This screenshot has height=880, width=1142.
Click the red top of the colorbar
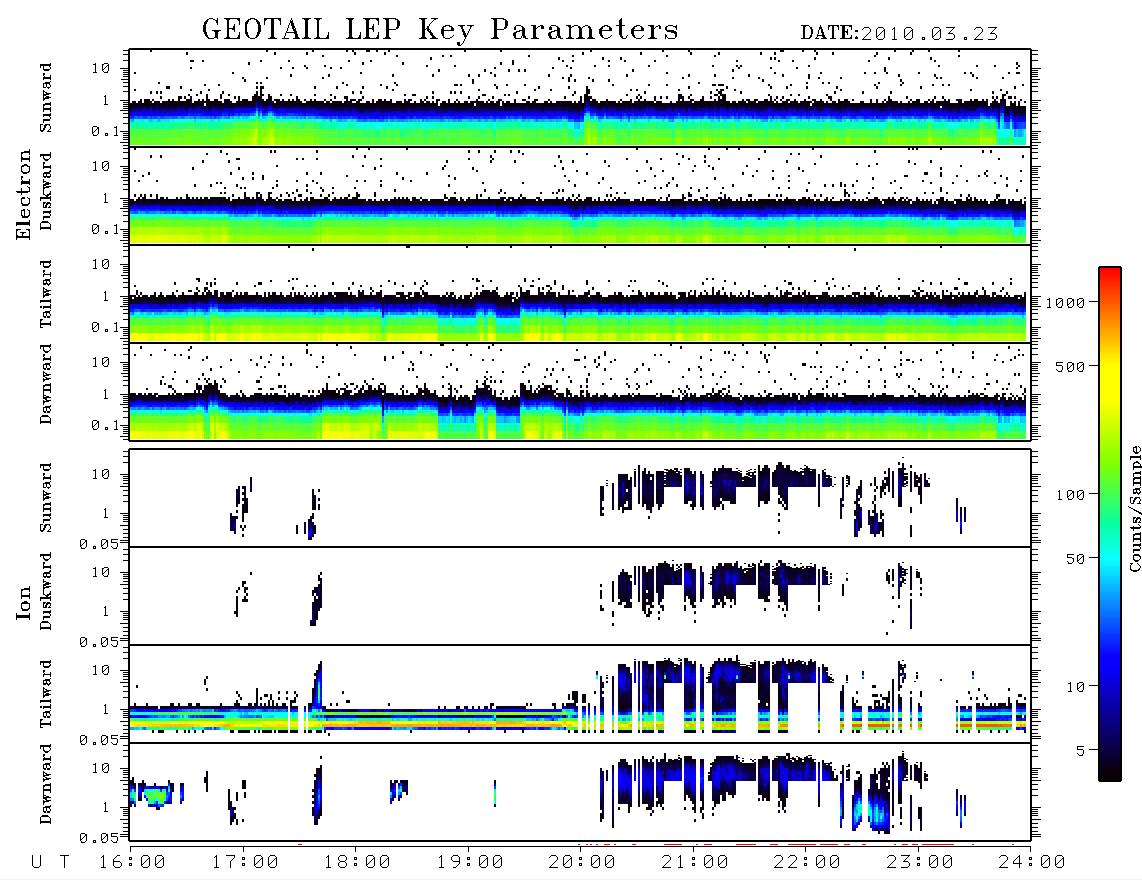(x=1110, y=275)
